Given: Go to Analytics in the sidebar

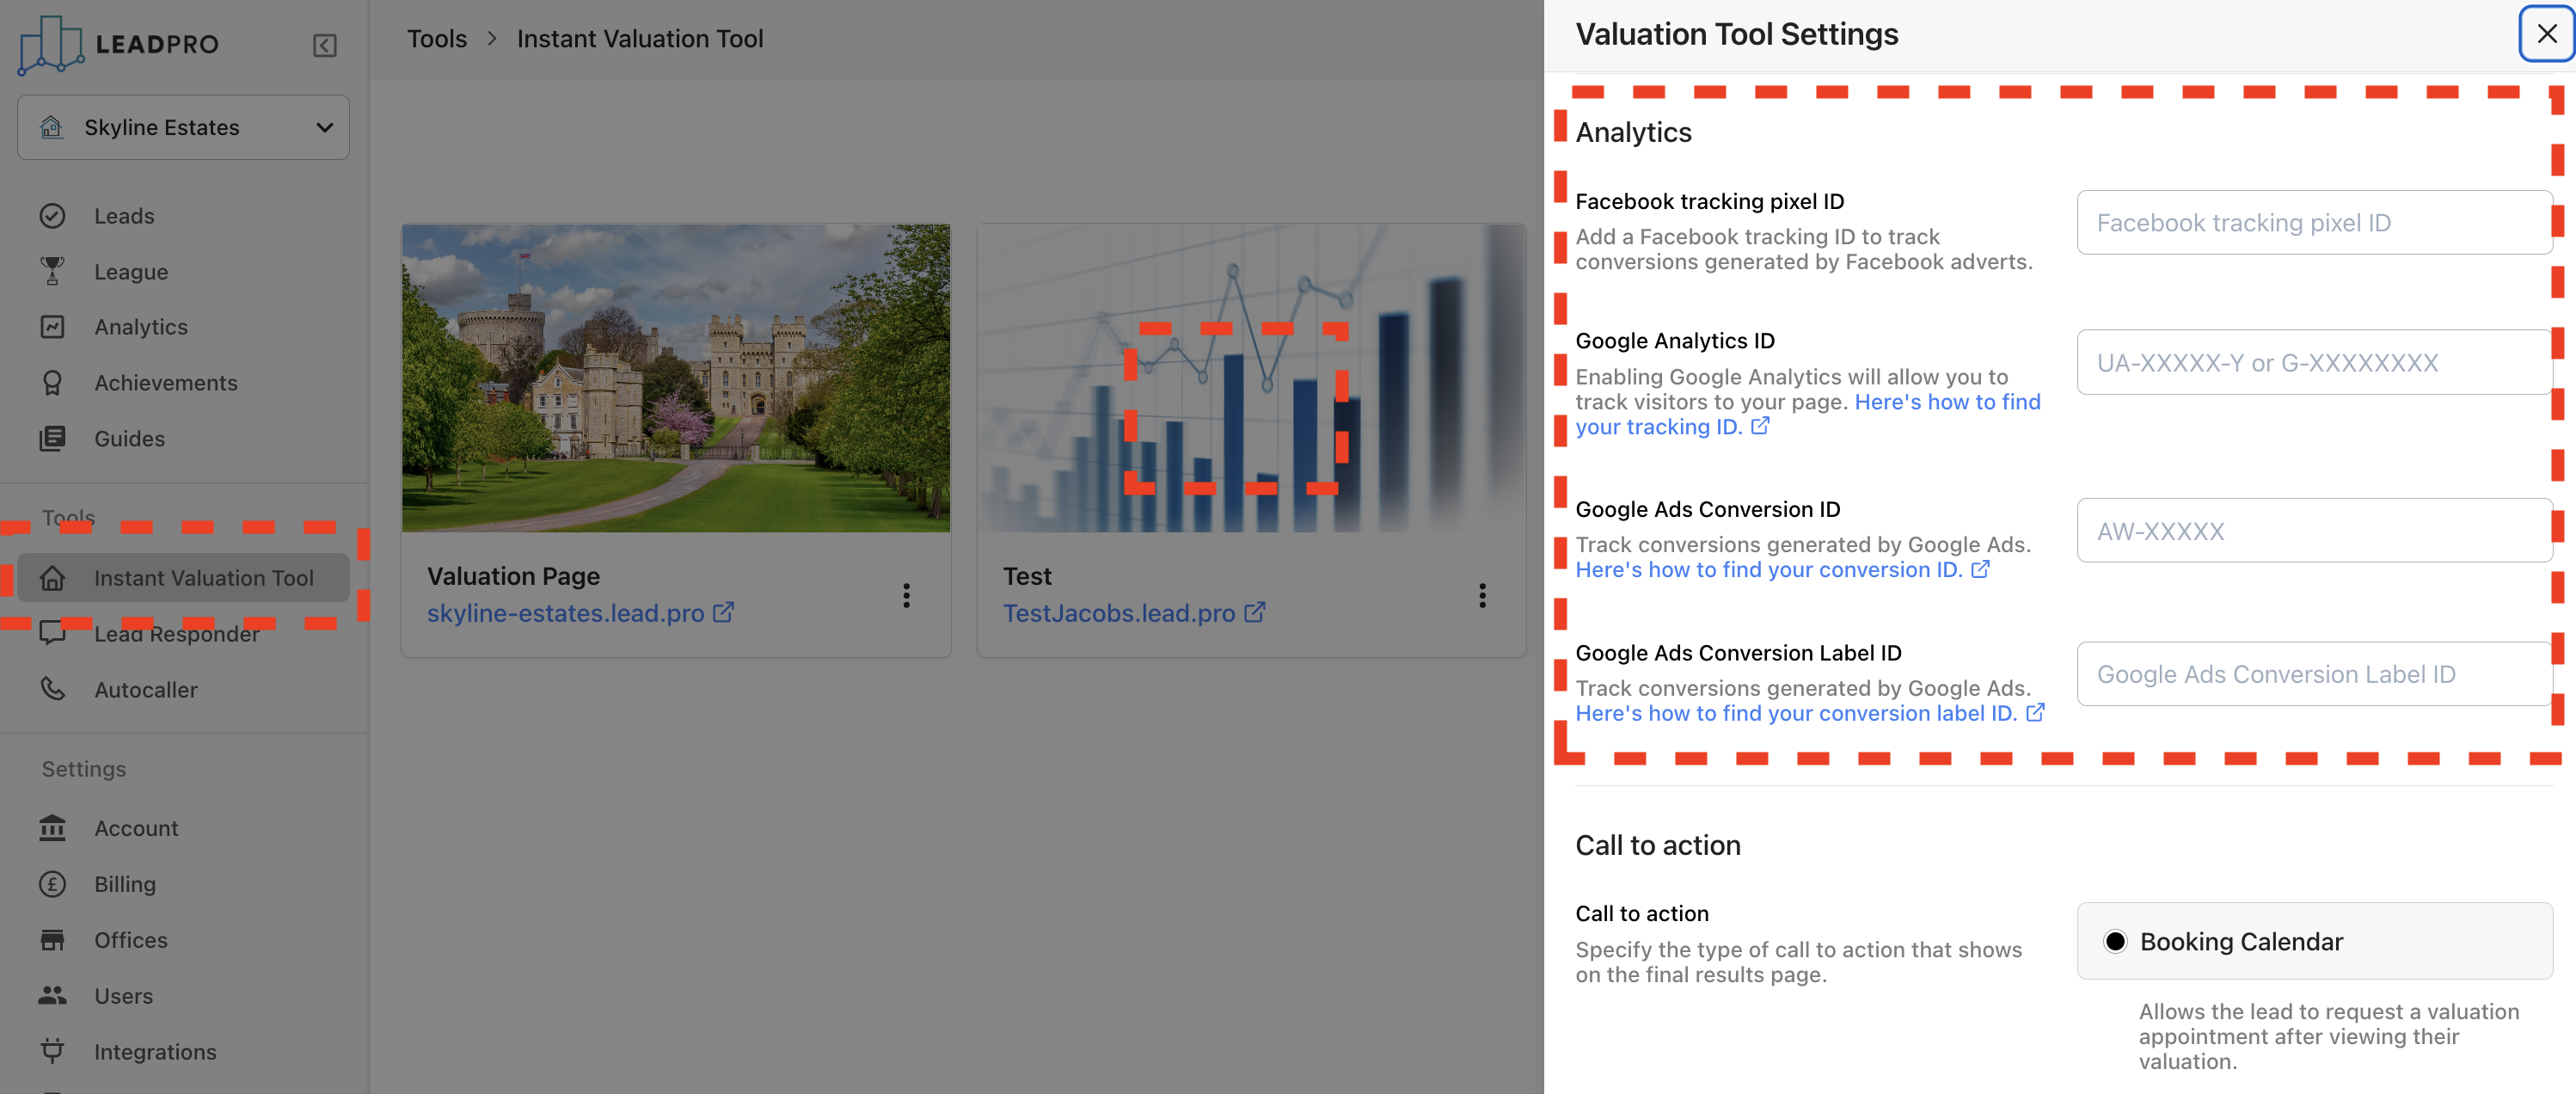Looking at the screenshot, I should pyautogui.click(x=141, y=327).
